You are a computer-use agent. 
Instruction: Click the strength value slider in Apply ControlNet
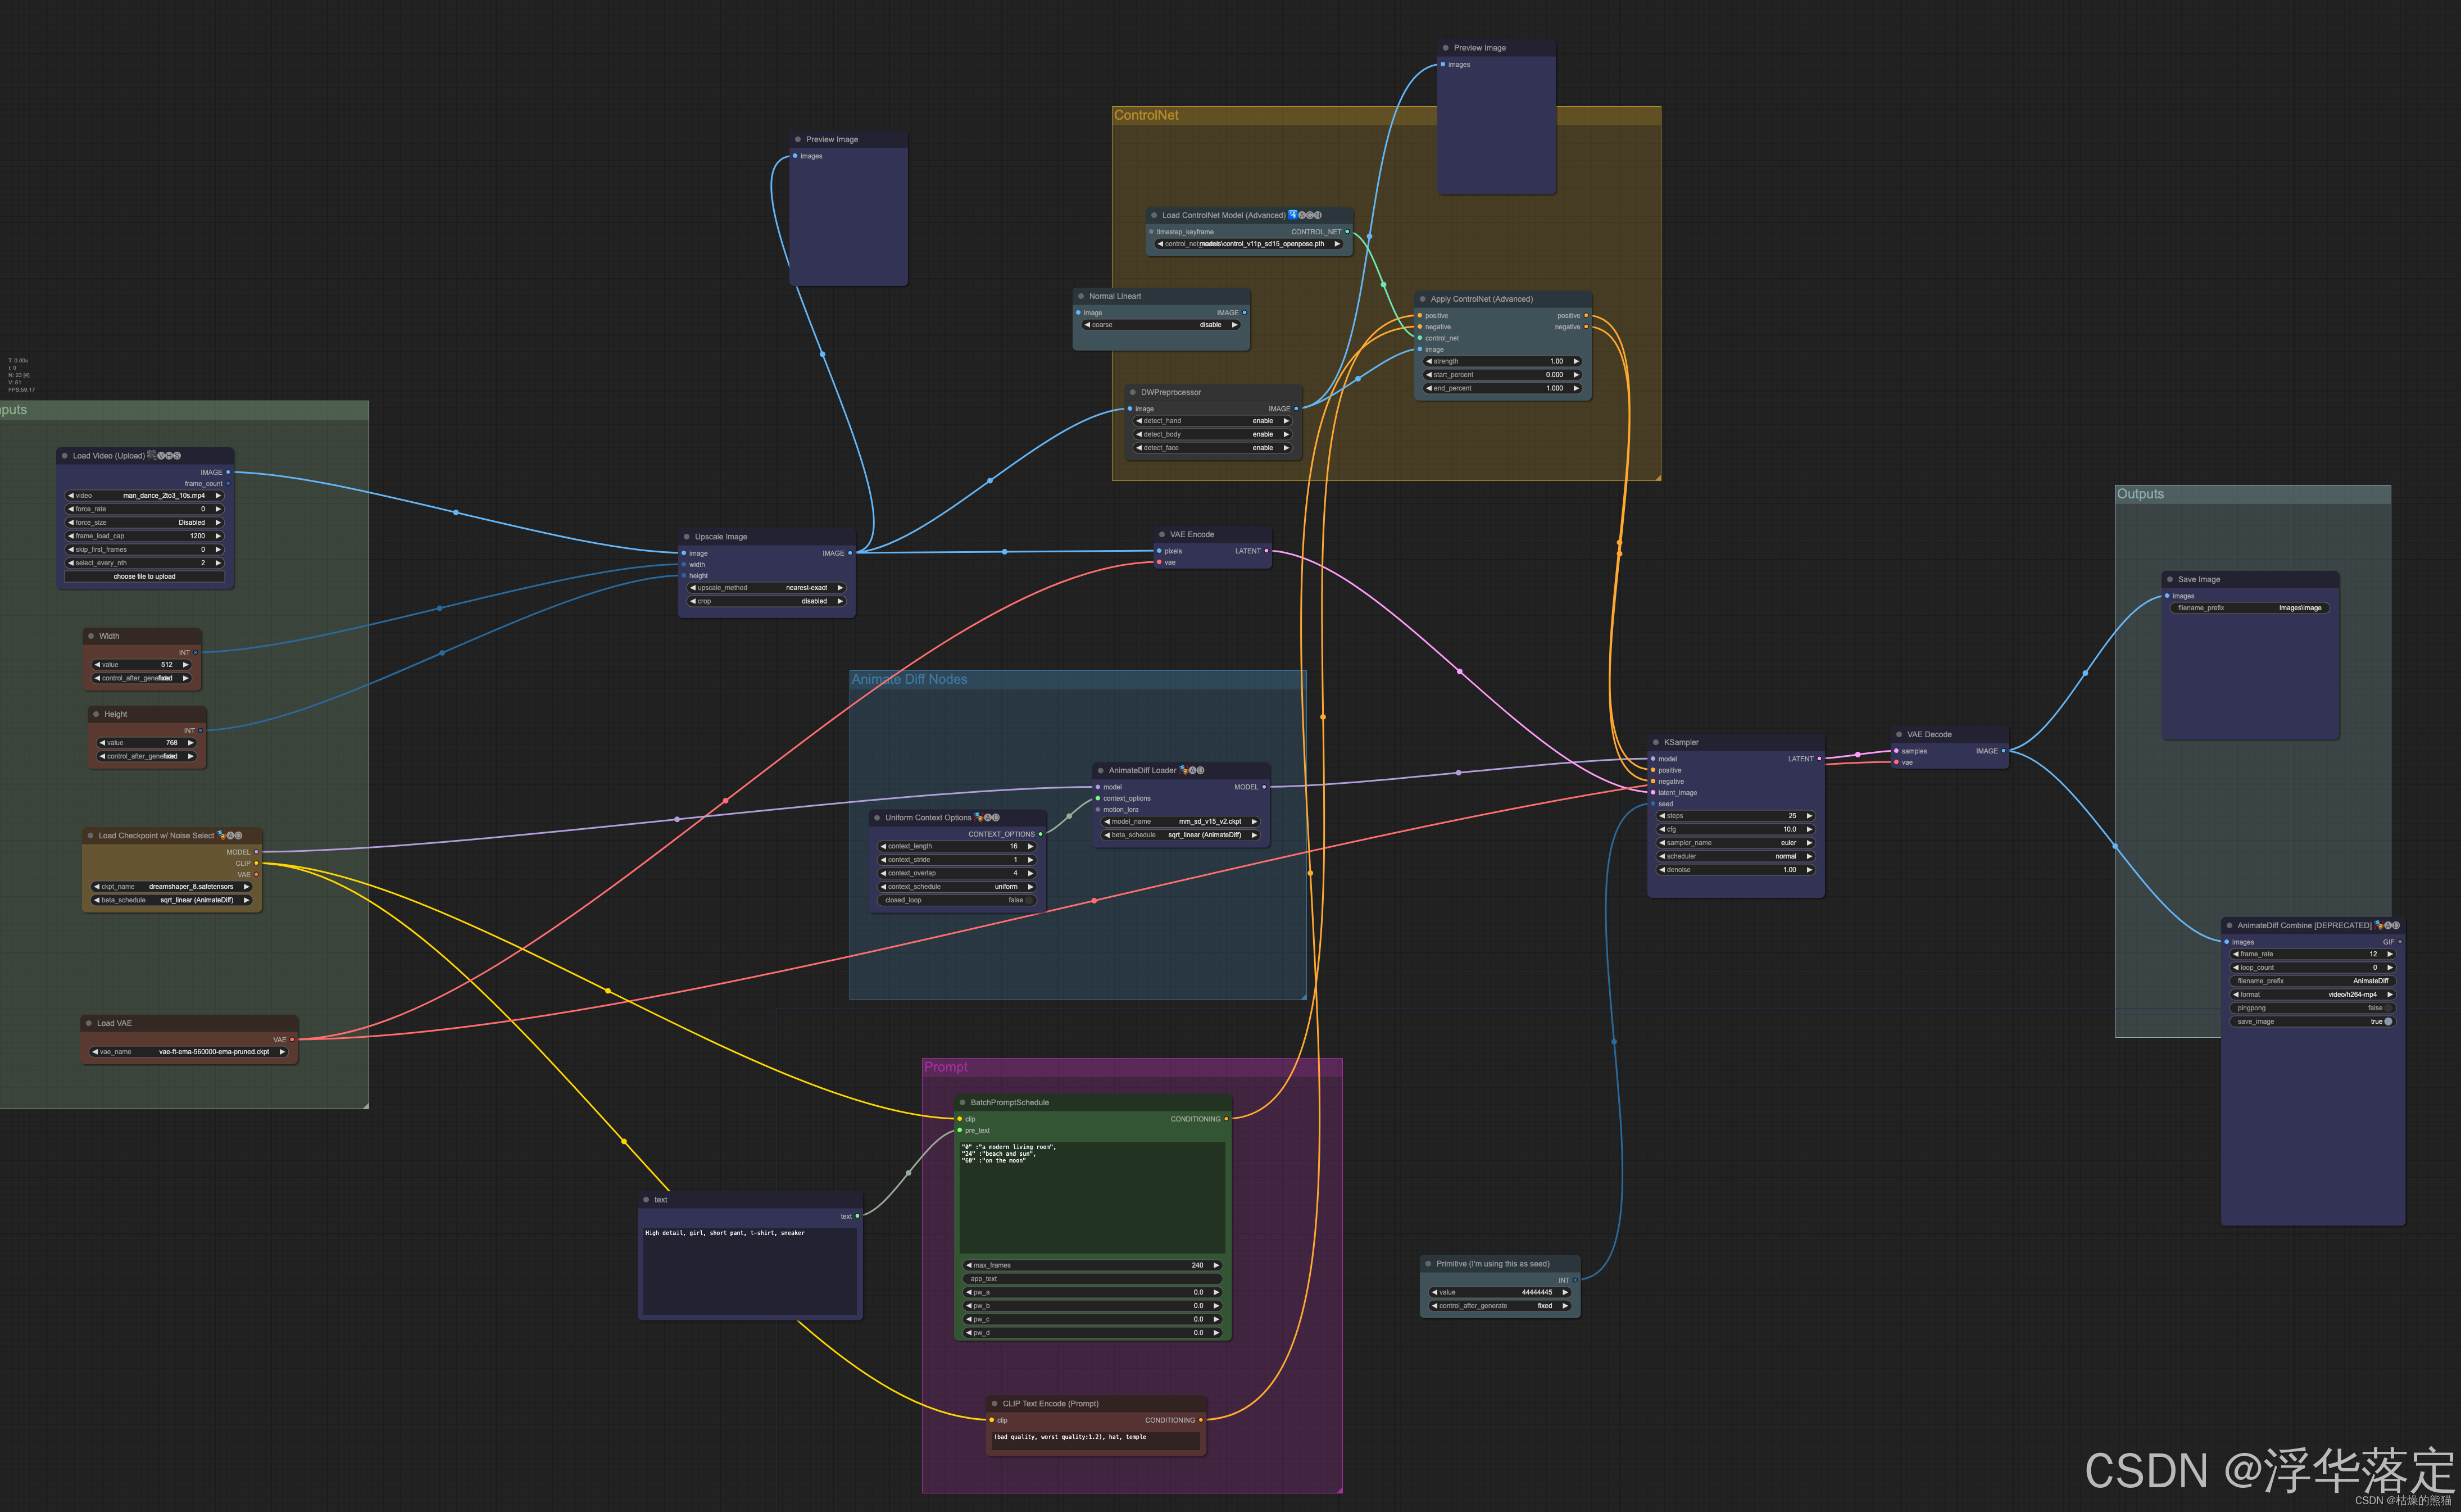point(1502,361)
